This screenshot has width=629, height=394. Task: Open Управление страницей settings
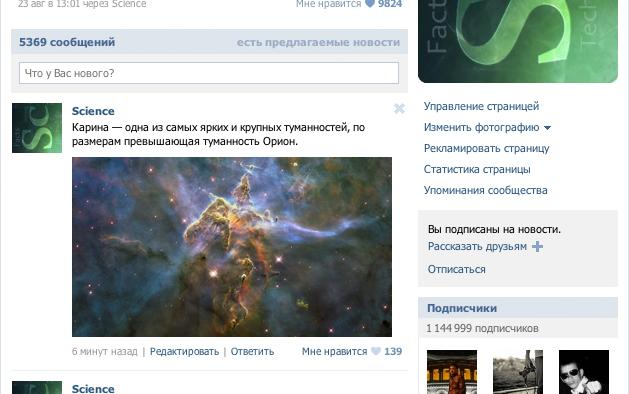[x=481, y=106]
